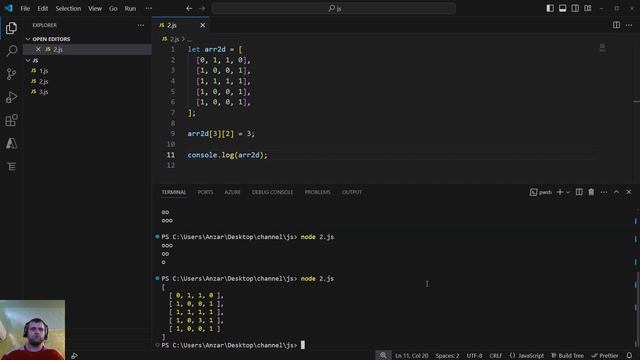Open the terminal launch profile dropdown
The height and width of the screenshot is (360, 640).
point(568,192)
